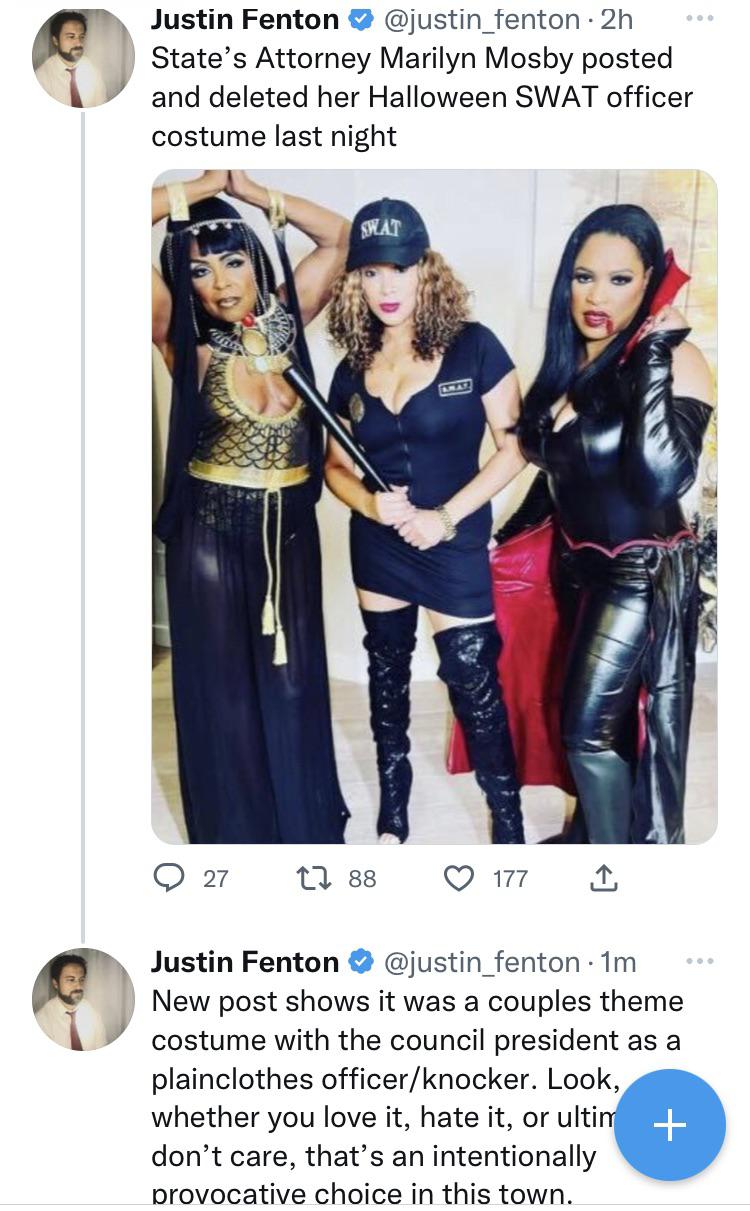The width and height of the screenshot is (750, 1211).
Task: Tap the verified badge on the second tweet
Action: click(x=358, y=962)
